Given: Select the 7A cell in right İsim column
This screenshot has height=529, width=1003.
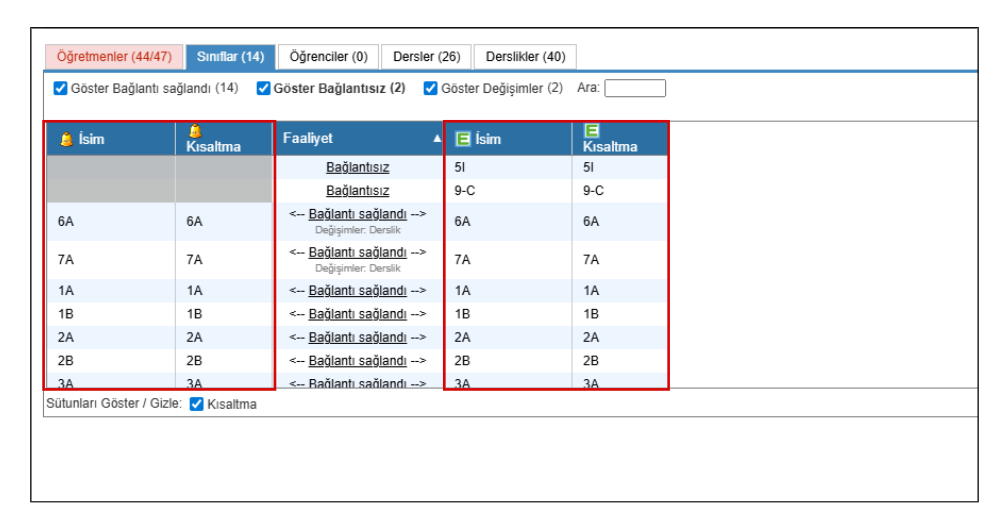Looking at the screenshot, I should coord(462,260).
